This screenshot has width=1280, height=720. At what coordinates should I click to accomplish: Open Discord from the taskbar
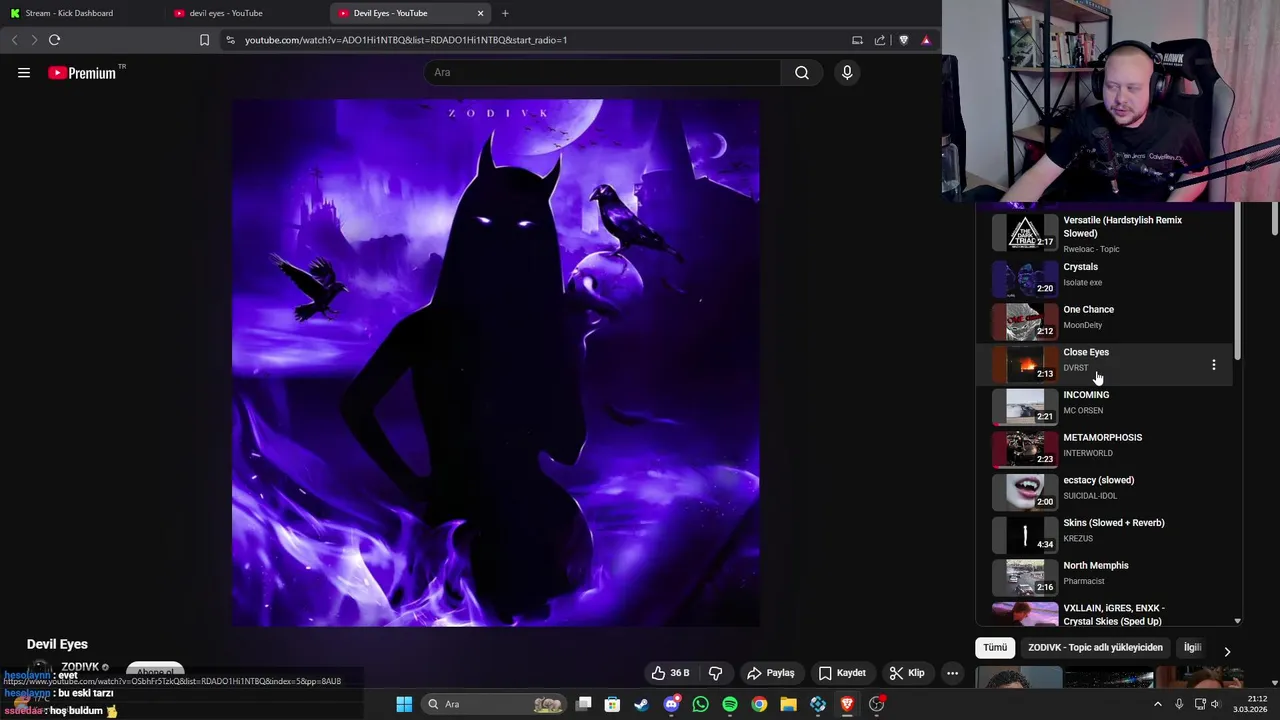(671, 704)
